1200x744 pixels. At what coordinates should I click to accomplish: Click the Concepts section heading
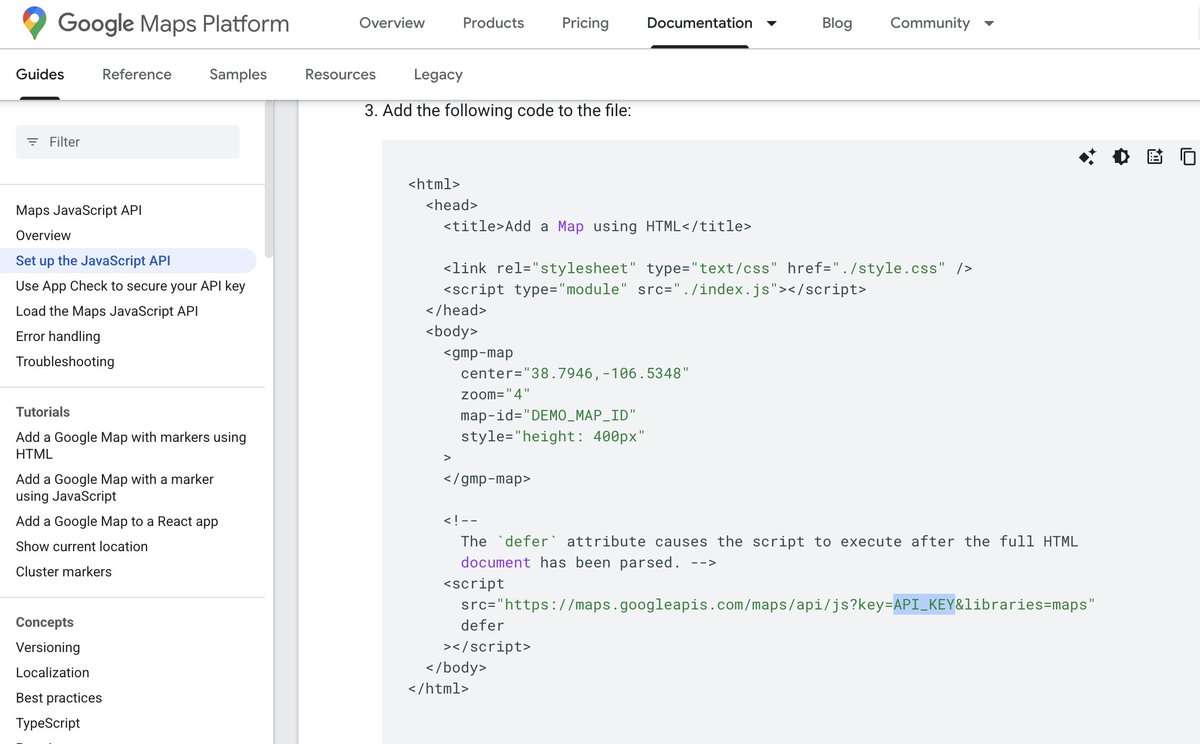(45, 622)
